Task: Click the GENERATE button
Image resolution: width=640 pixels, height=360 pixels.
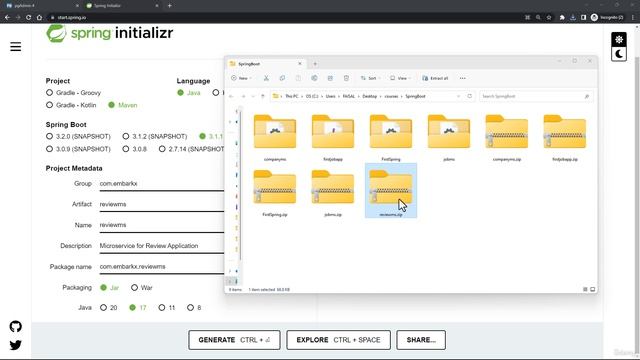Action: (234, 340)
